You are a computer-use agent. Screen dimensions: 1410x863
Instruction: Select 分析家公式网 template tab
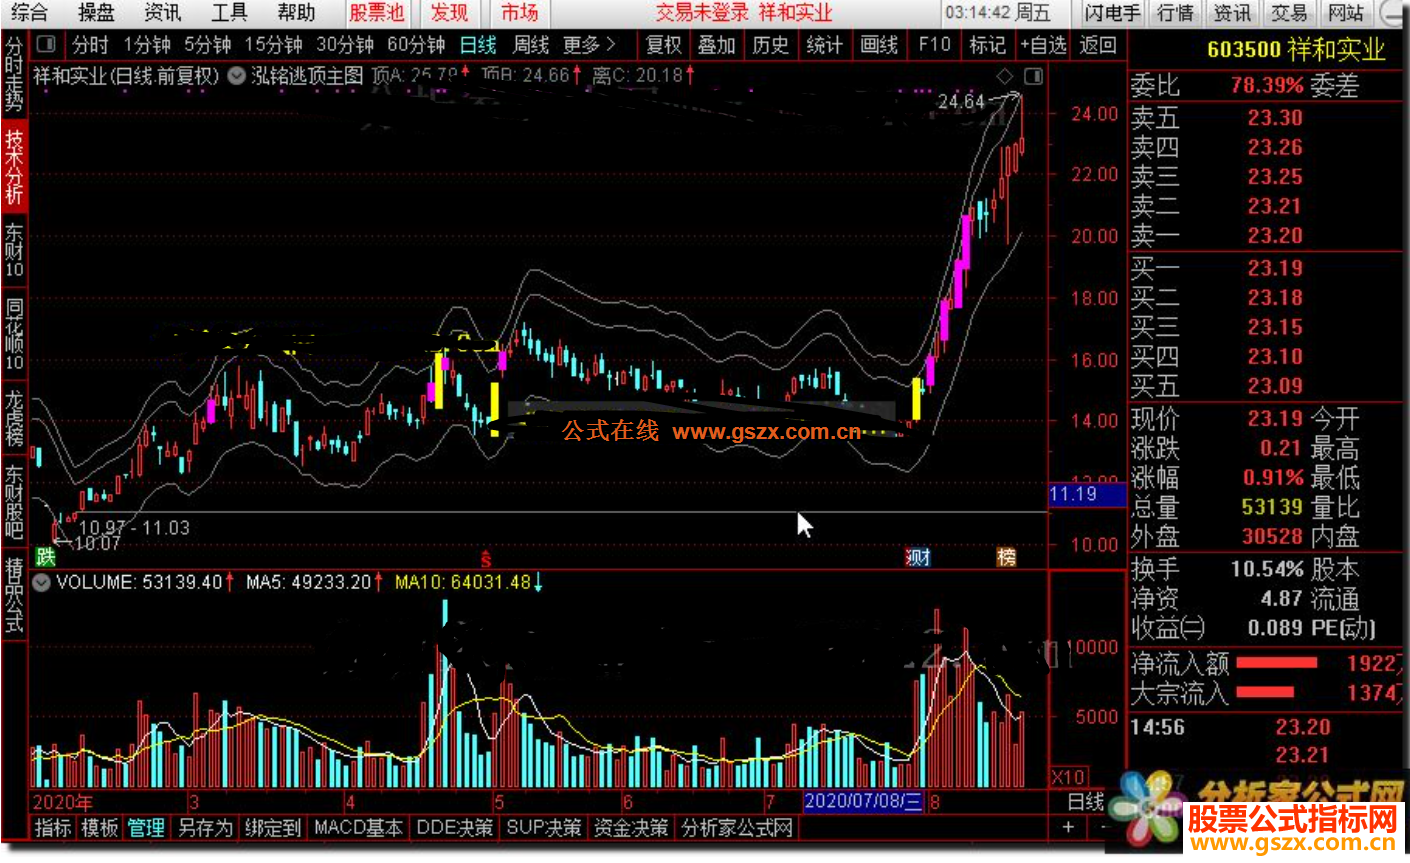pyautogui.click(x=737, y=828)
